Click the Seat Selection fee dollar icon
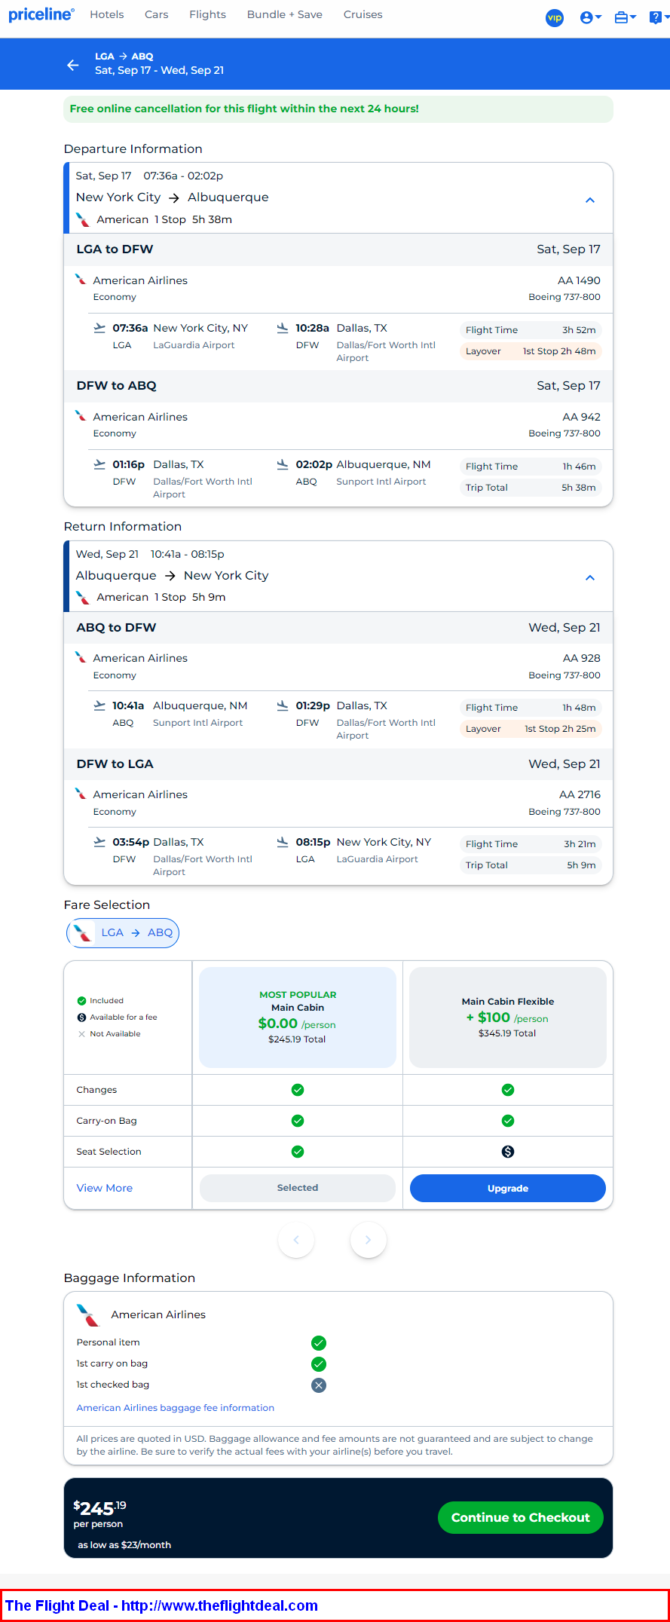 coord(508,1152)
